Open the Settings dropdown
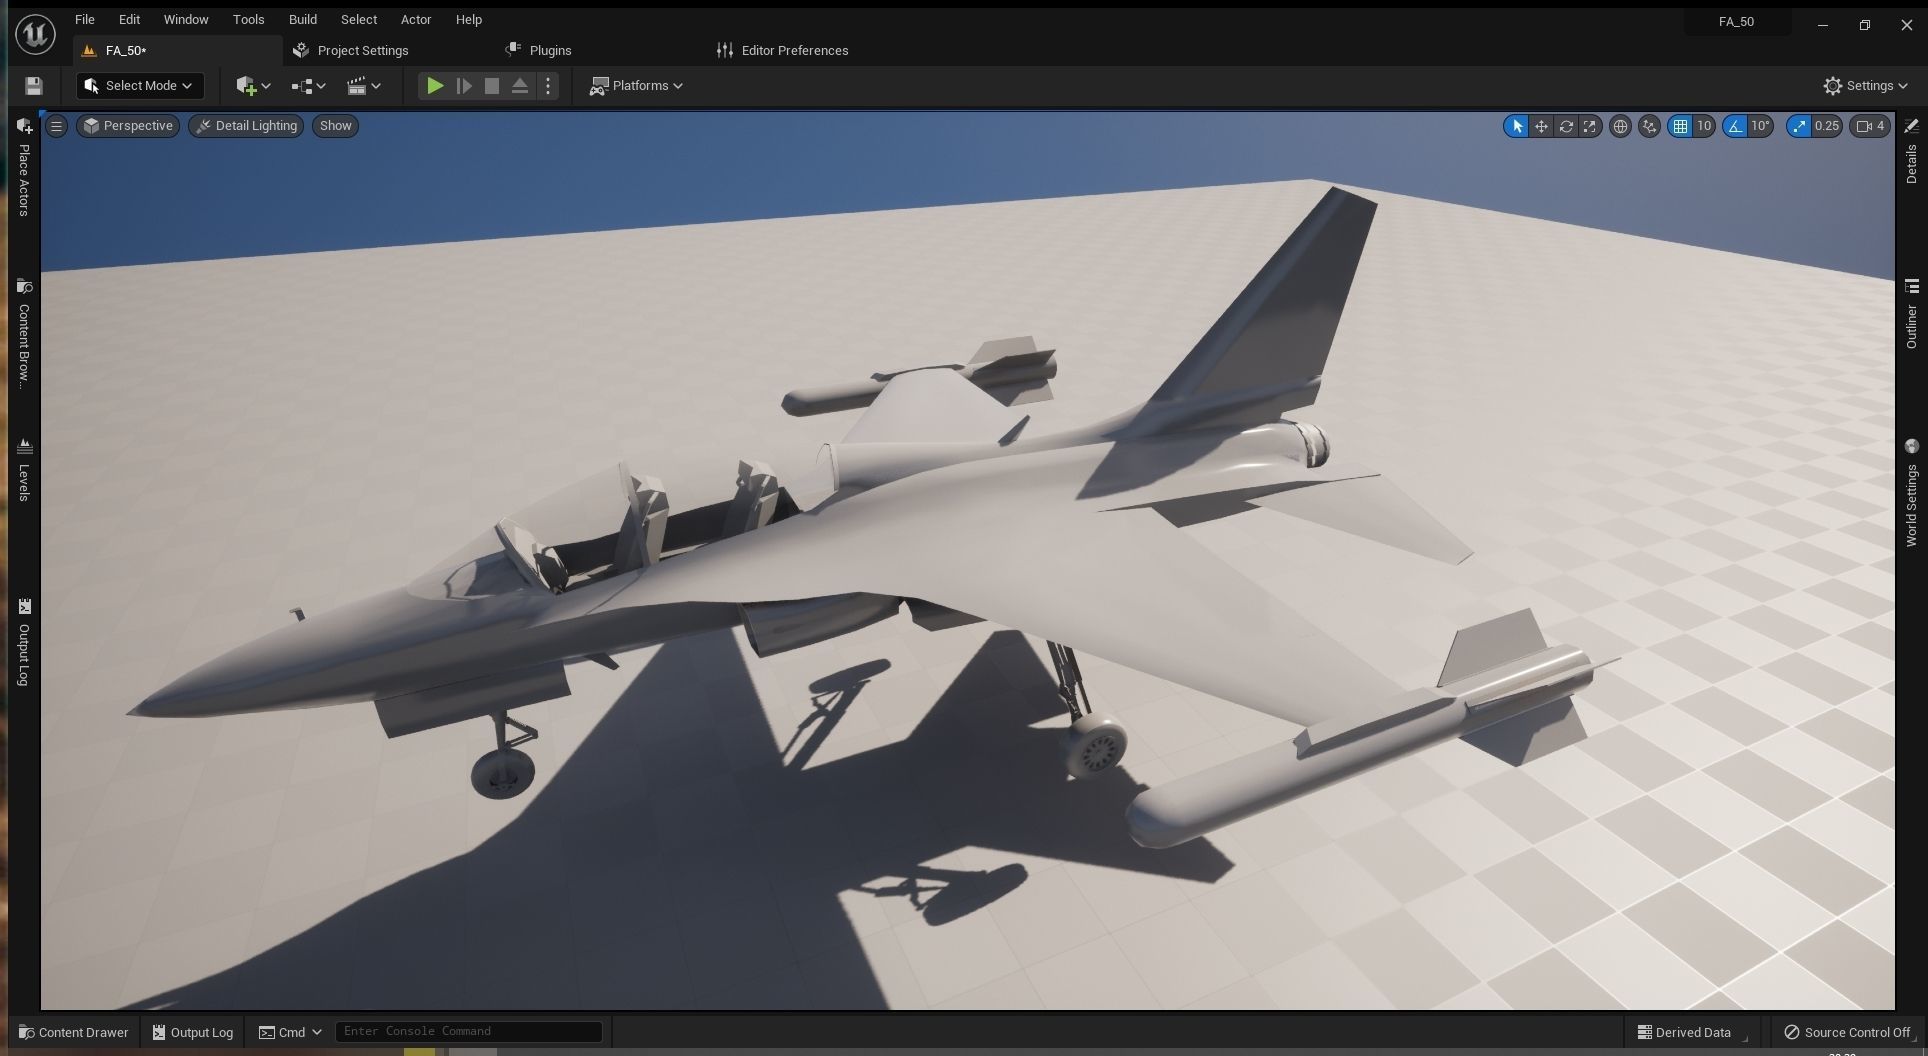Image resolution: width=1928 pixels, height=1056 pixels. [1865, 86]
